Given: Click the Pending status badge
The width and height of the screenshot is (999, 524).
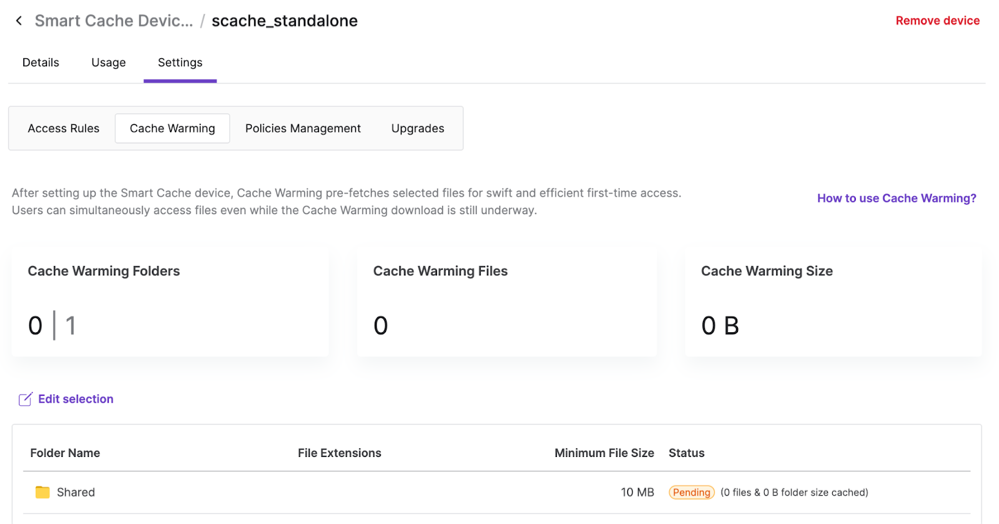Looking at the screenshot, I should [x=691, y=492].
